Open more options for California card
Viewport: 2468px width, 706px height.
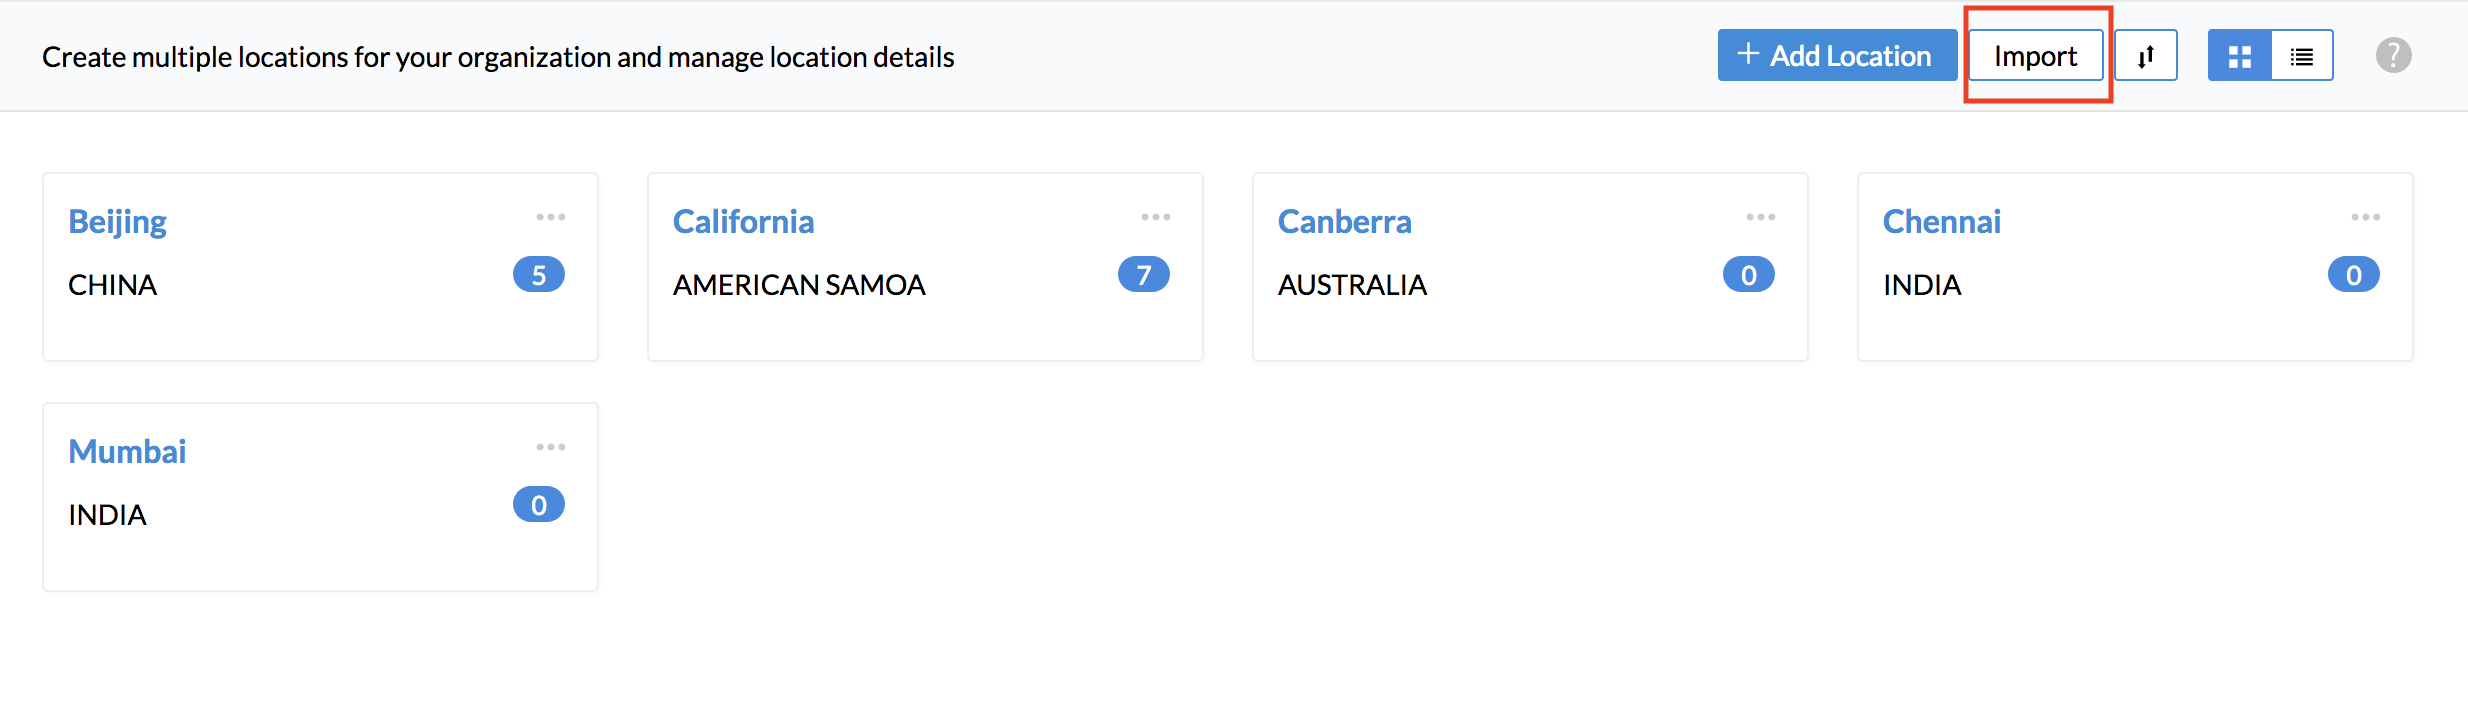pos(1156,217)
